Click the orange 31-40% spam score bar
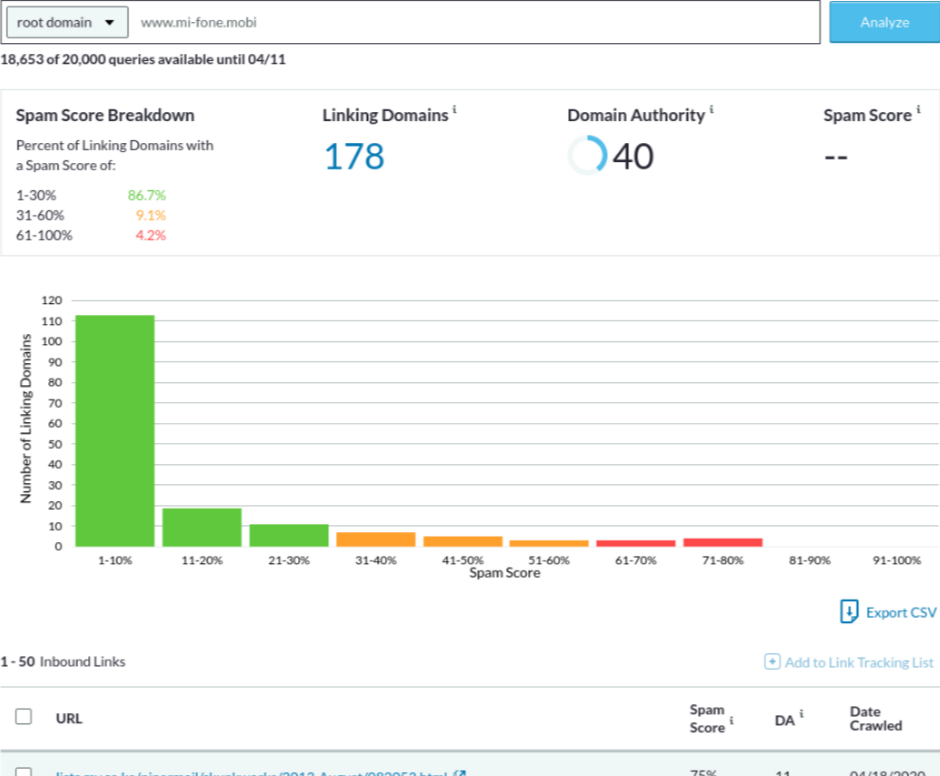 click(375, 539)
